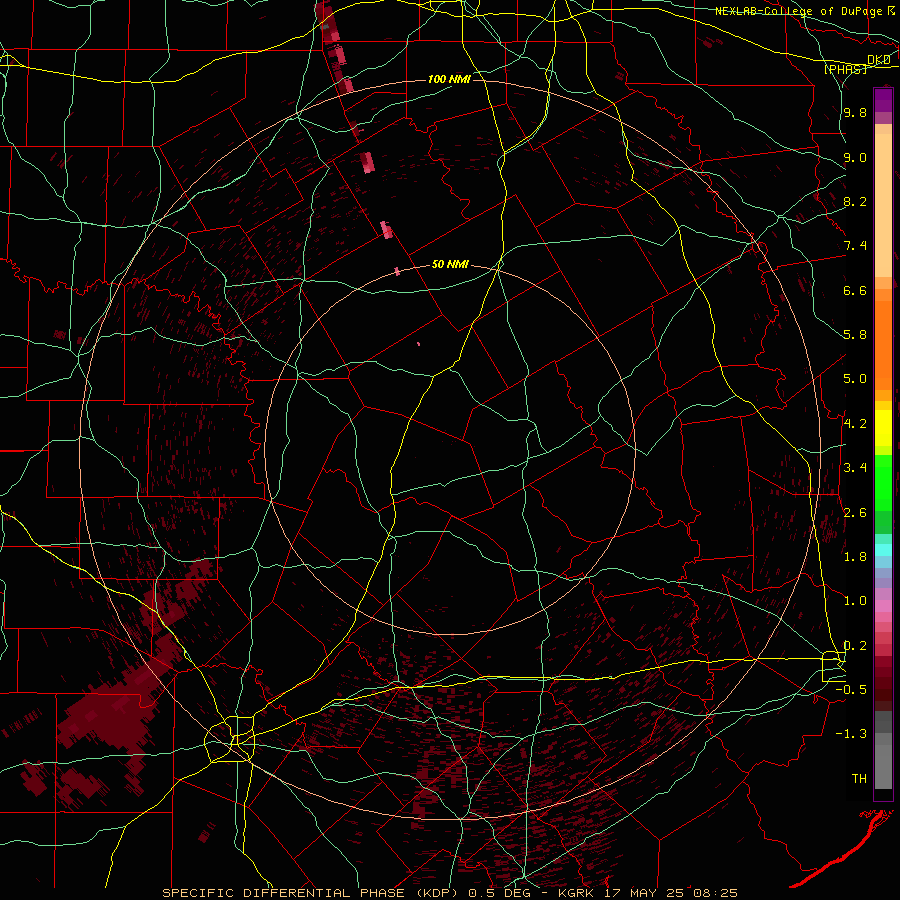900x900 pixels.
Task: Click the 3.4 scale value
Action: click(x=855, y=467)
